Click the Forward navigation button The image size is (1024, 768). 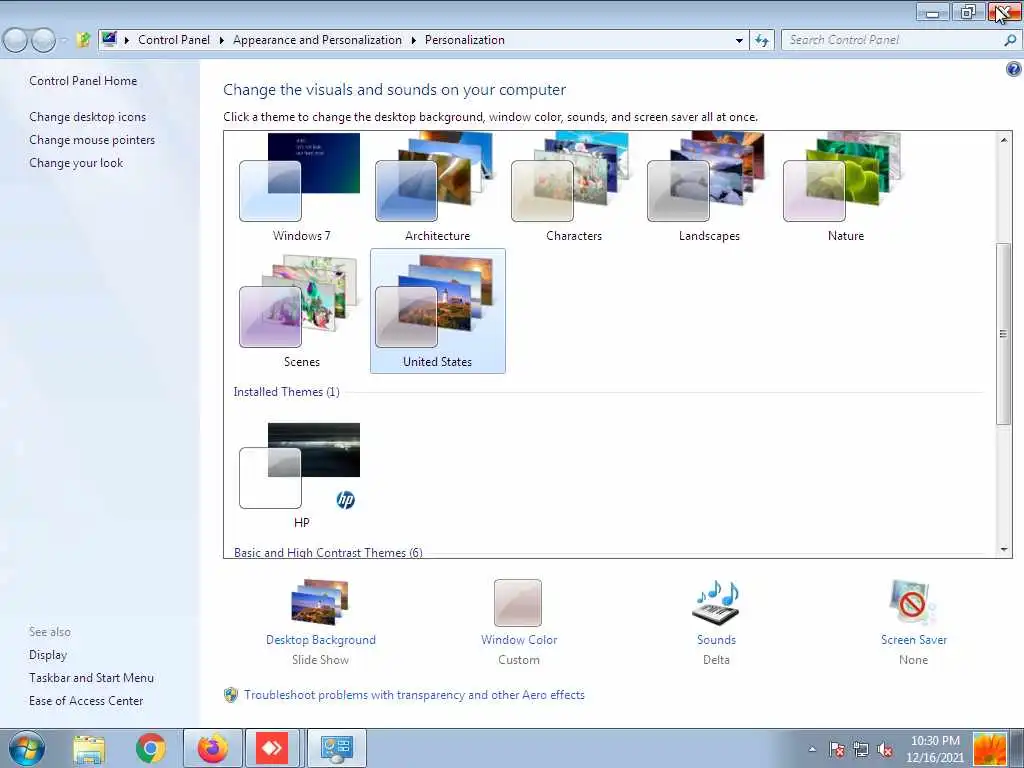click(43, 40)
